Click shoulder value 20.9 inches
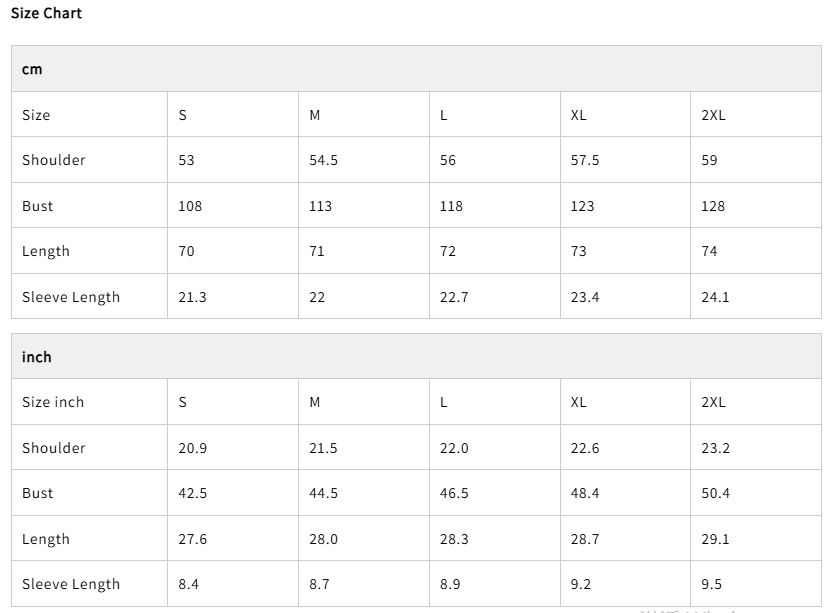 click(x=192, y=448)
